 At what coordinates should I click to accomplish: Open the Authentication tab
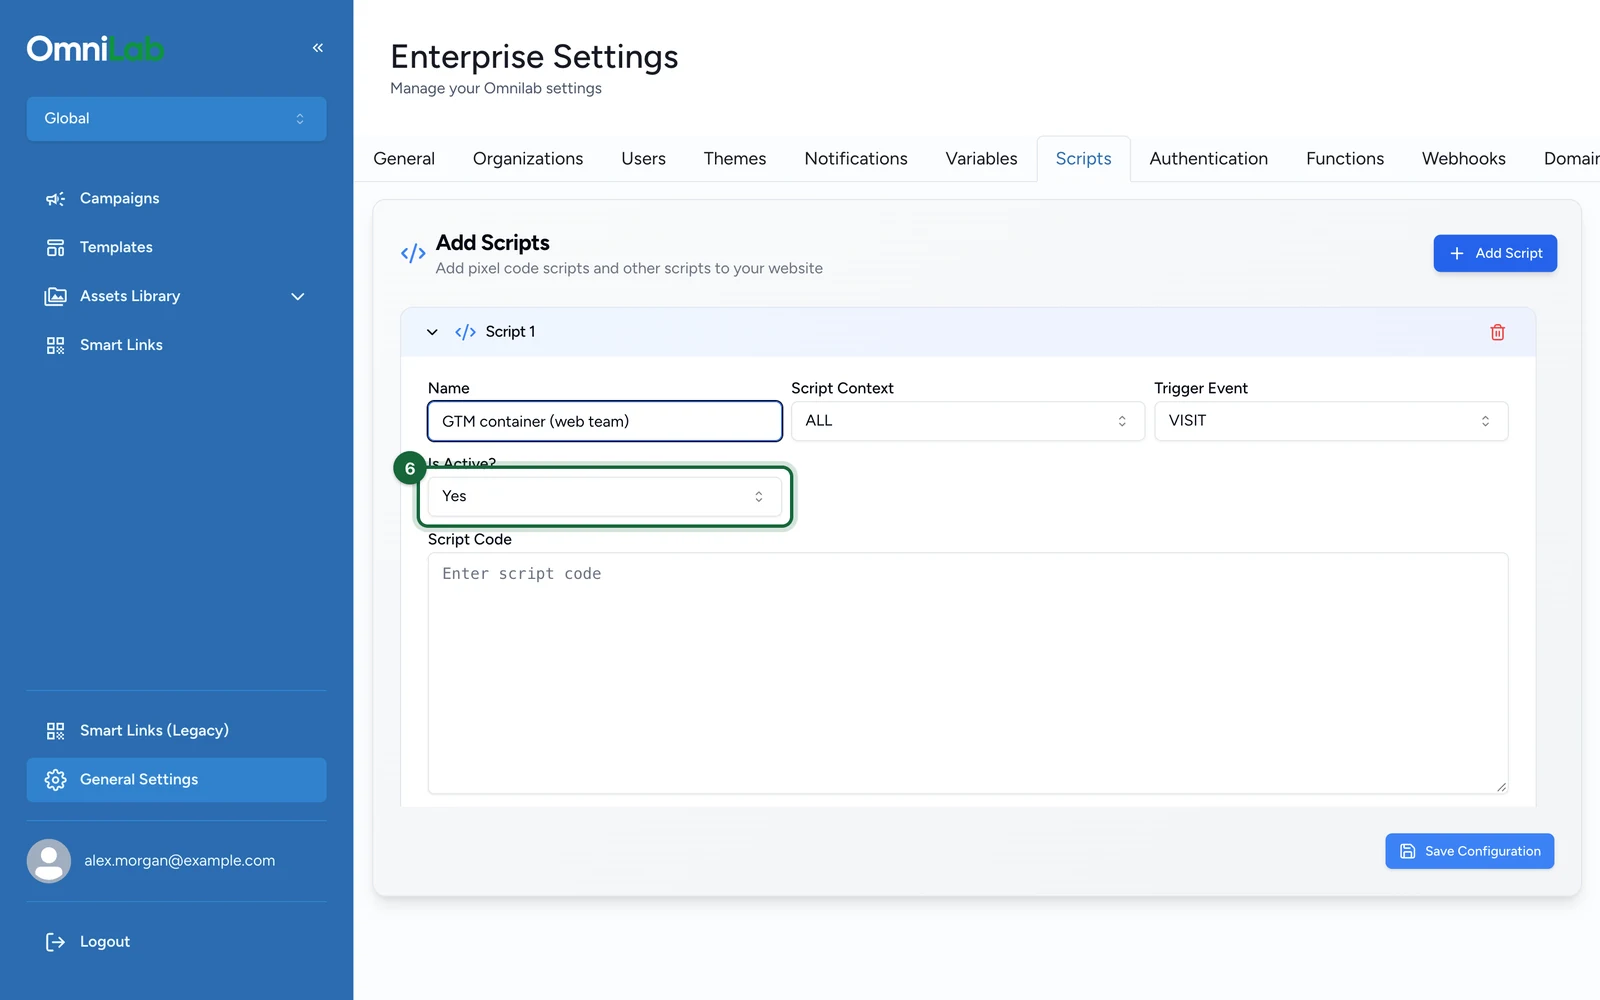click(x=1209, y=159)
